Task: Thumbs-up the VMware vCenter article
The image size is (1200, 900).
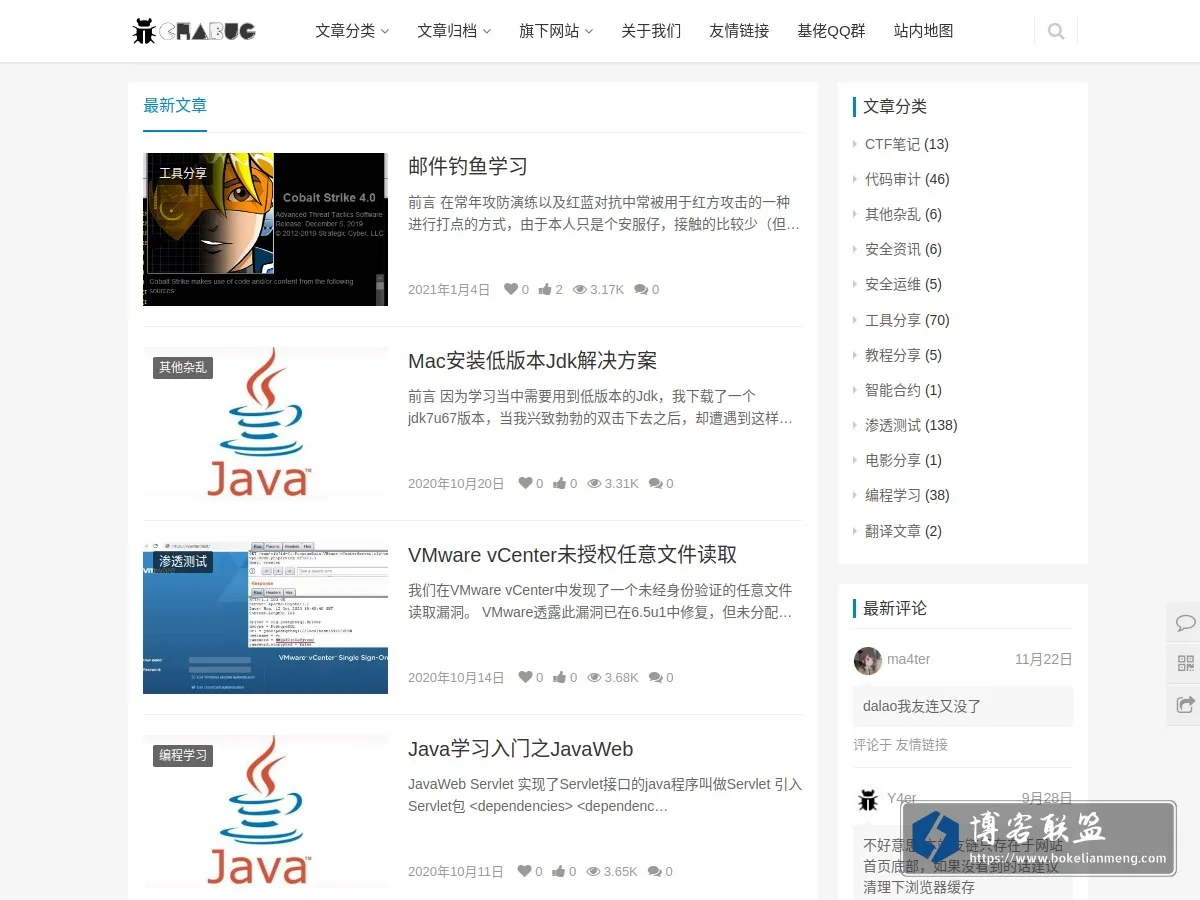Action: pos(559,677)
